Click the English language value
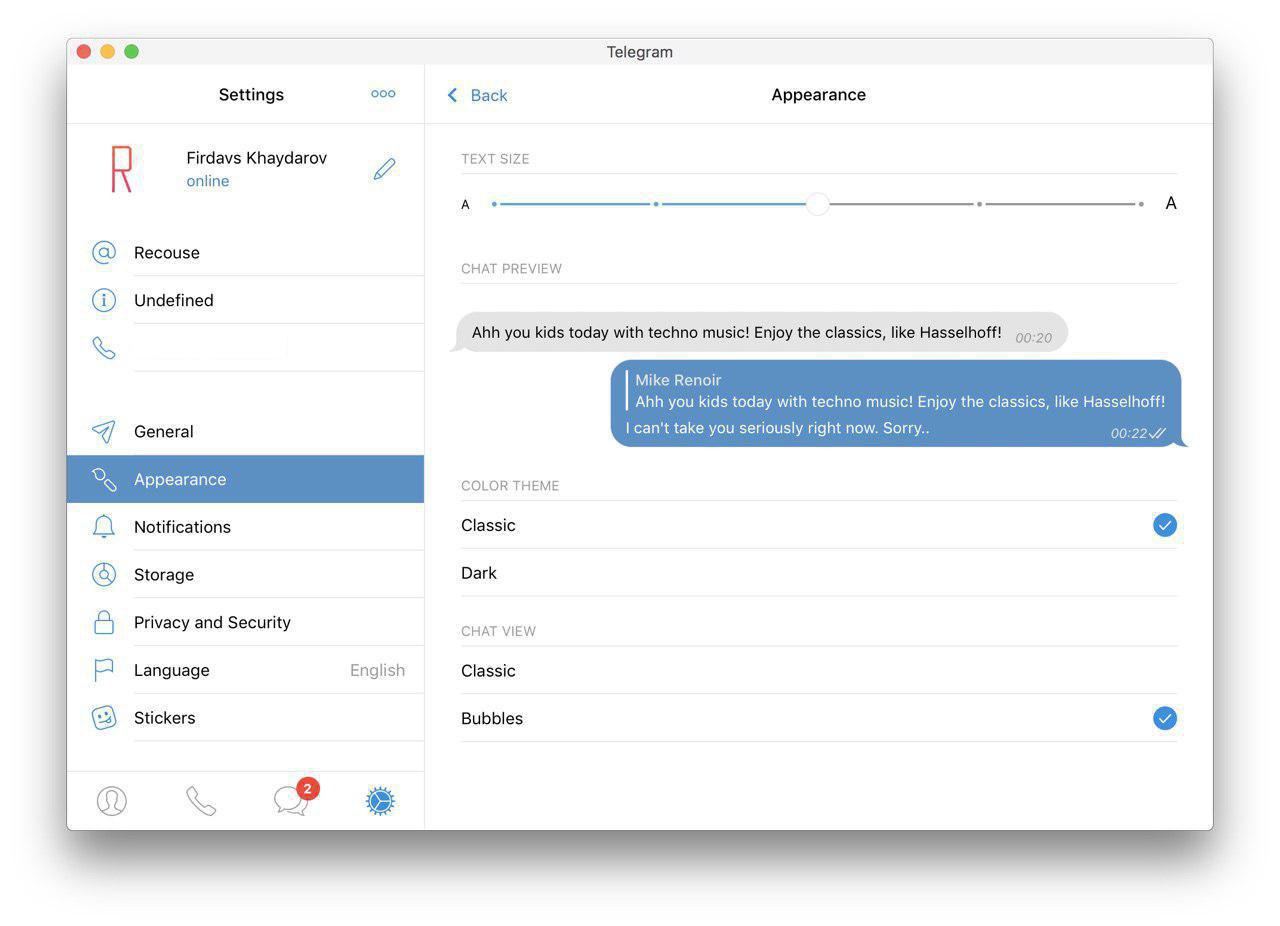Viewport: 1280px width, 926px height. pyautogui.click(x=377, y=670)
